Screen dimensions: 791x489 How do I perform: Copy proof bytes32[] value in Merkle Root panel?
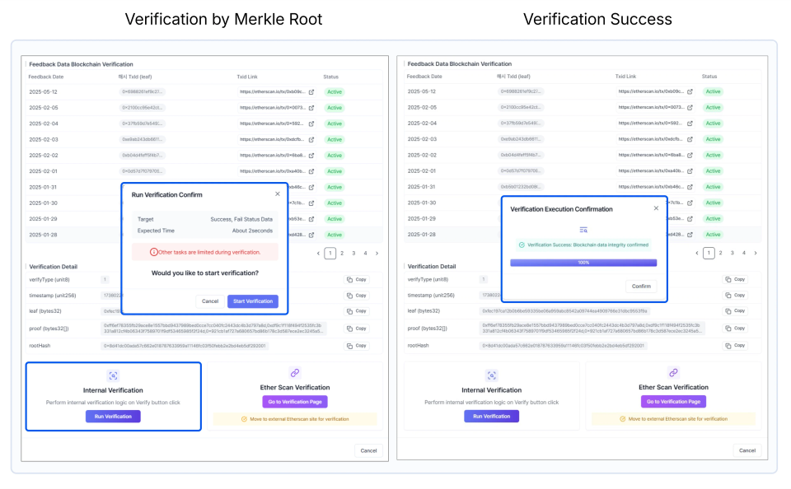(x=357, y=329)
